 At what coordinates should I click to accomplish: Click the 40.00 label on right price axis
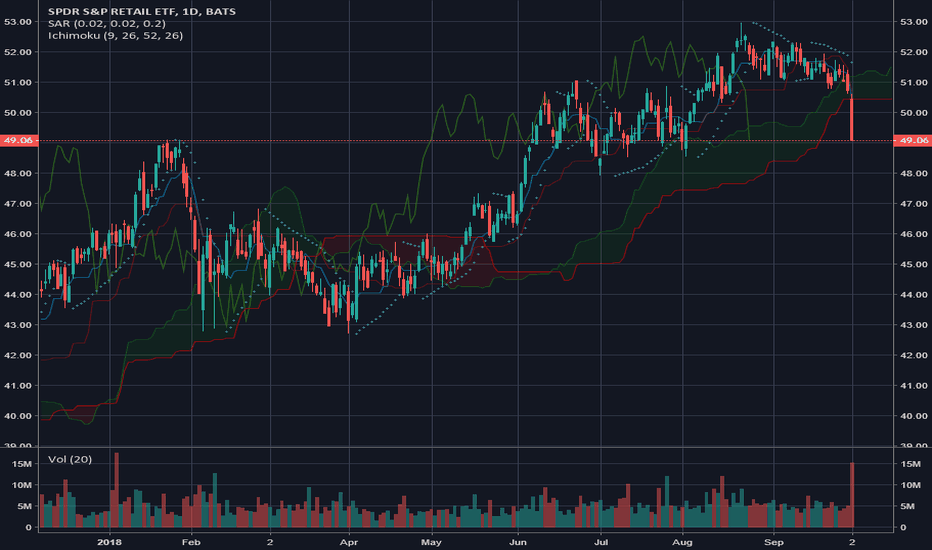click(914, 416)
